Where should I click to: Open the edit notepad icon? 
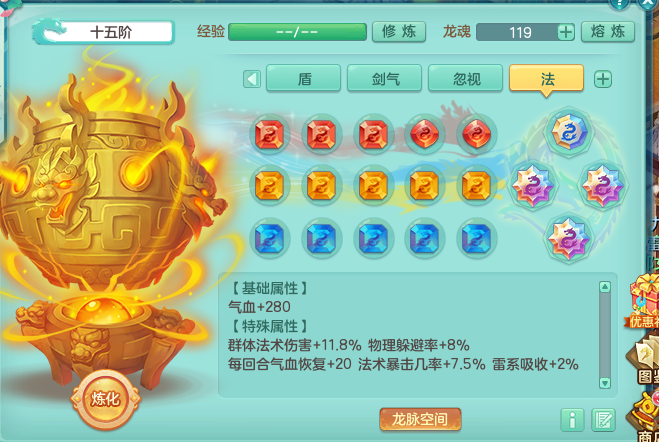[x=603, y=419]
